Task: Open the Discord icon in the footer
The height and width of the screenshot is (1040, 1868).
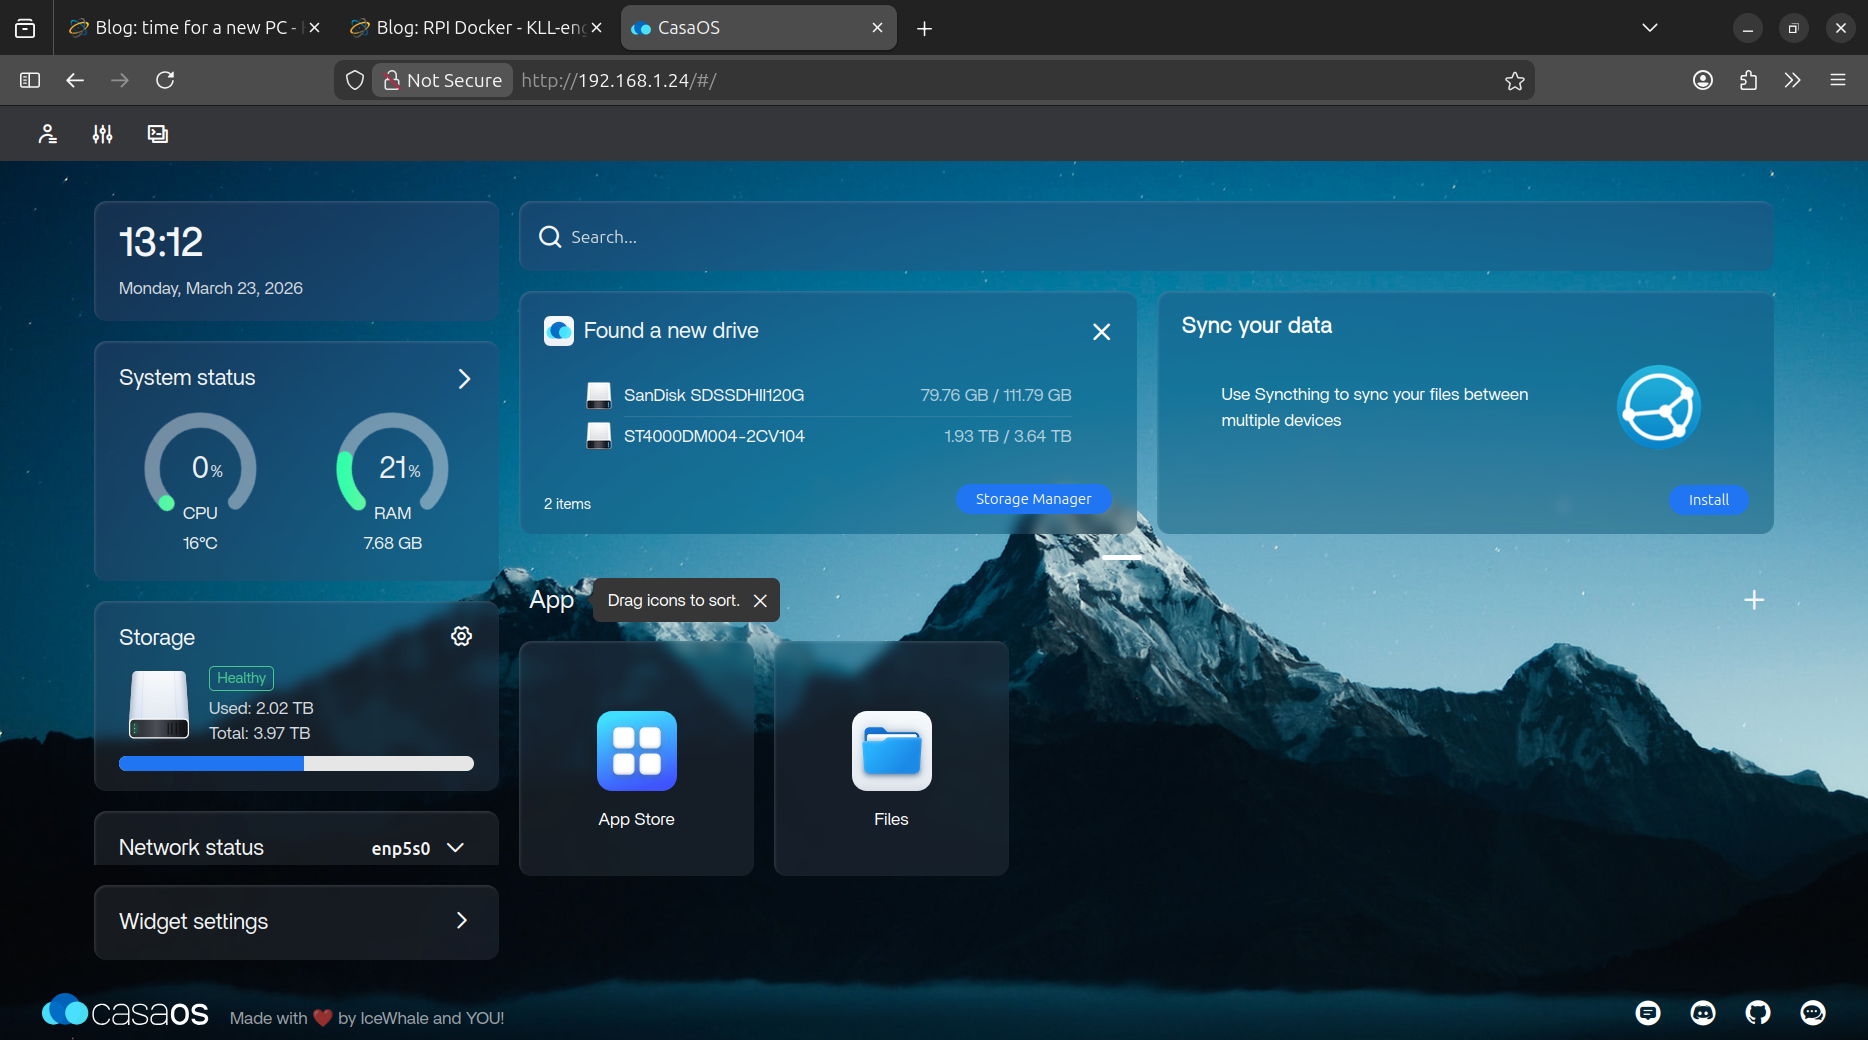Action: pyautogui.click(x=1702, y=1013)
